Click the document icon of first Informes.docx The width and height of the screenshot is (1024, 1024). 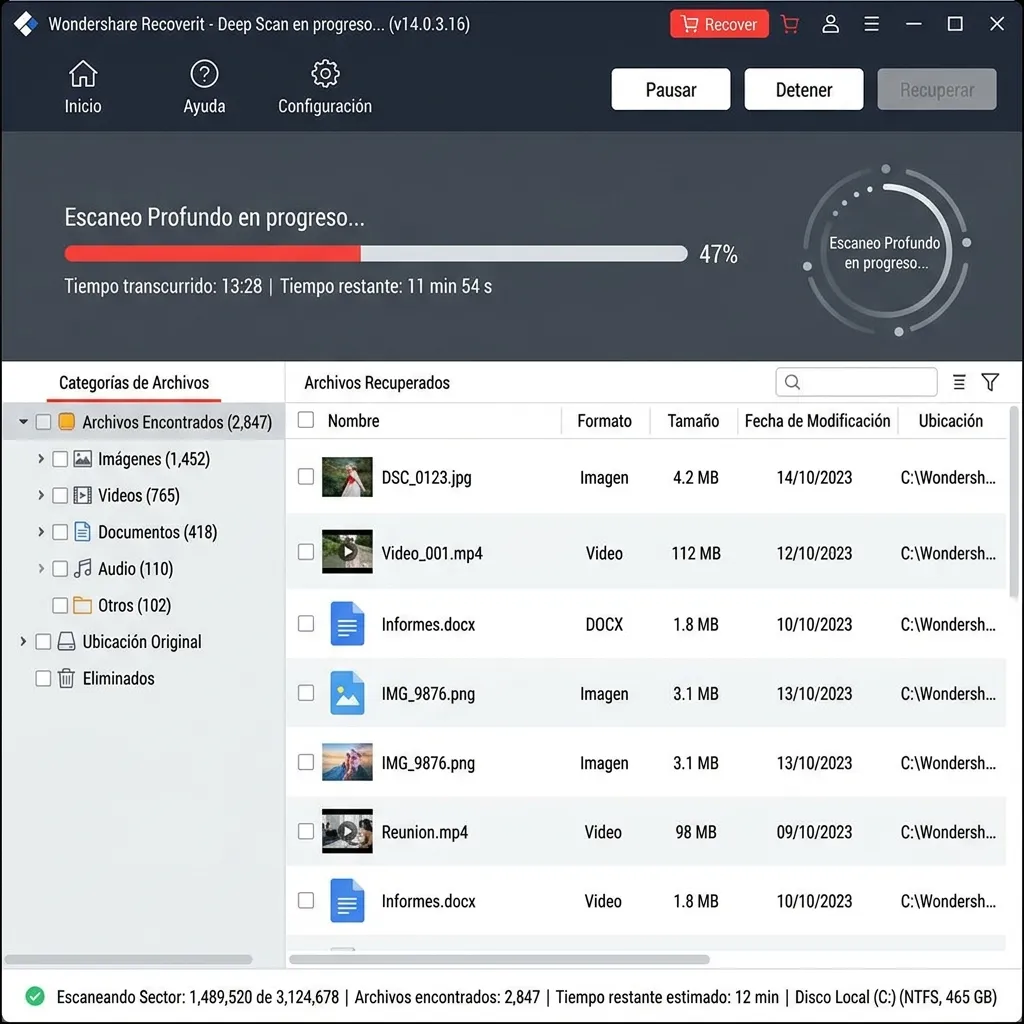[x=347, y=623]
